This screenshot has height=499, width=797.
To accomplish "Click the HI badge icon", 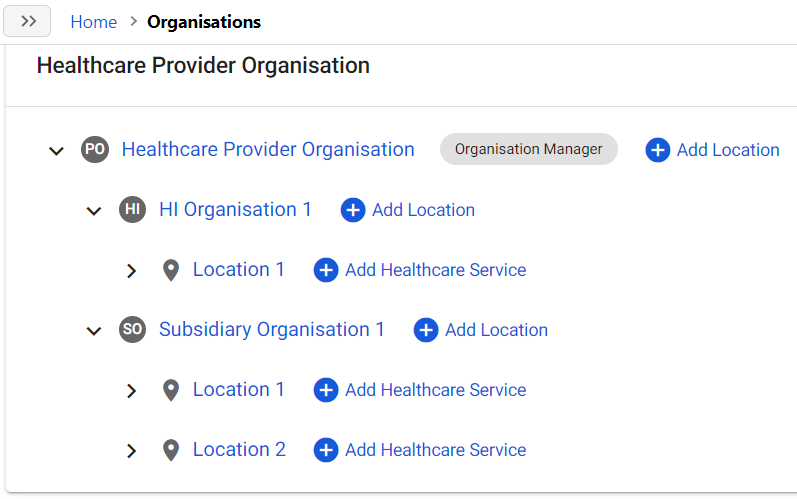I will tap(133, 209).
